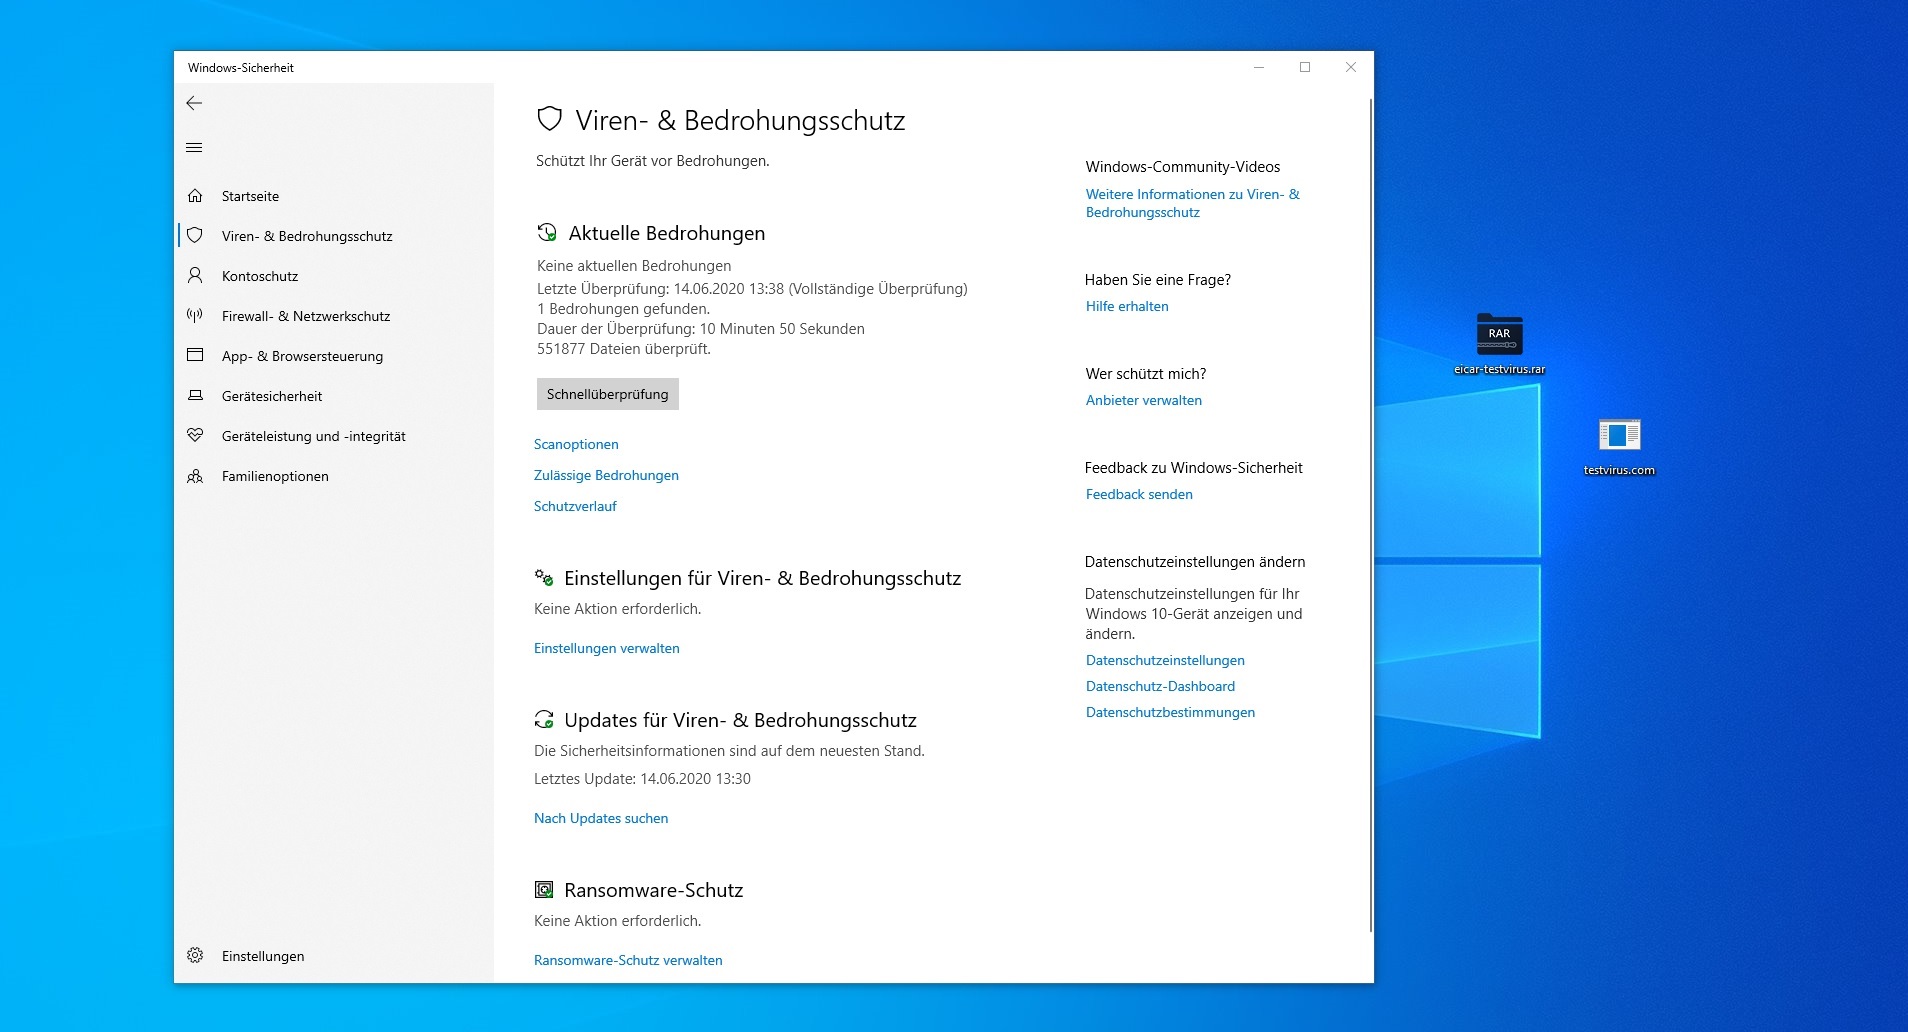Click the Aktuelle Bedrohungen scan icon
This screenshot has width=1908, height=1032.
click(547, 233)
